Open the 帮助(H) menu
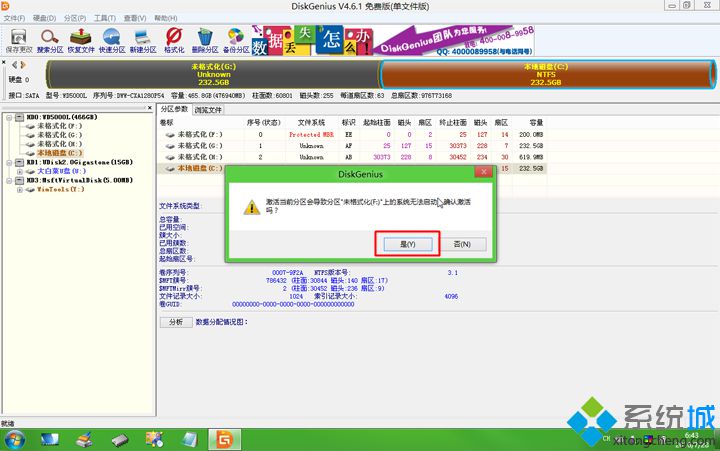The image size is (720, 451). tap(166, 18)
